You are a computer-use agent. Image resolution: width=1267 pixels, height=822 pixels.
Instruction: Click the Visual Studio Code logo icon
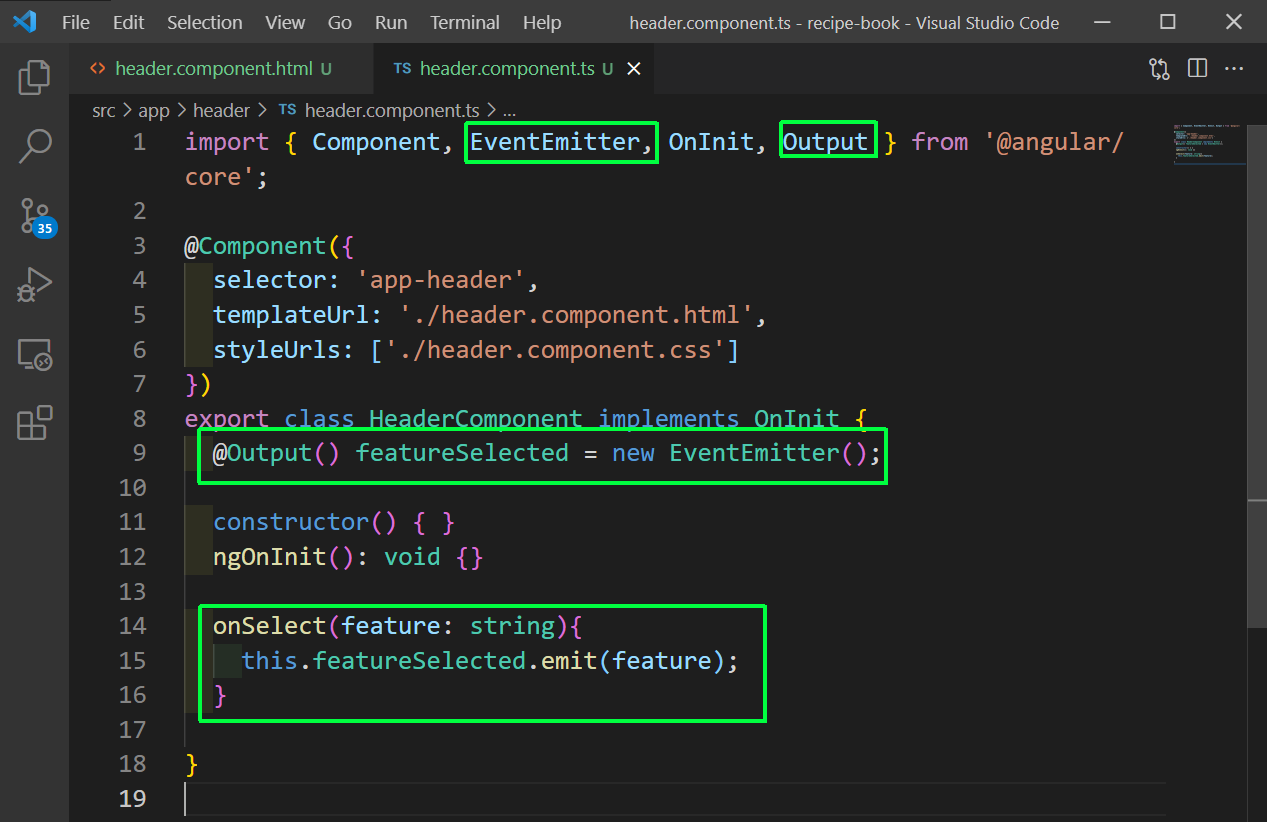click(x=24, y=21)
